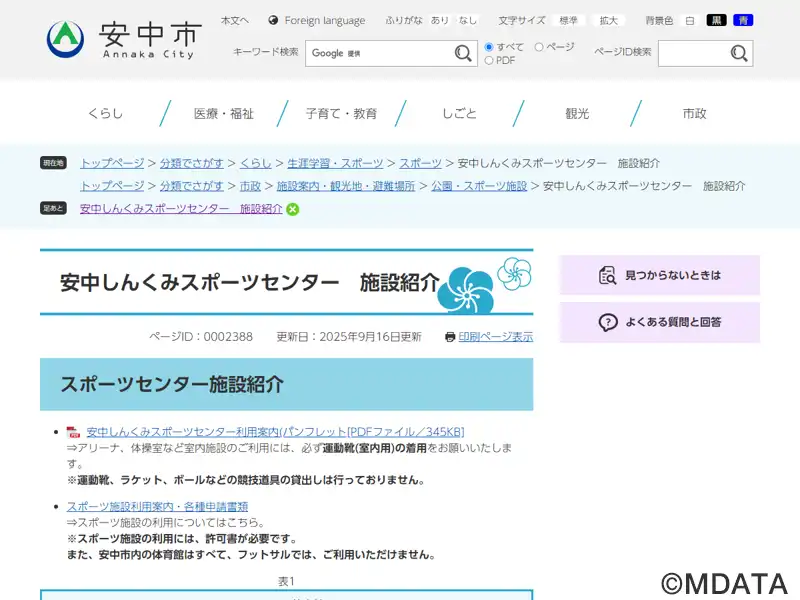The image size is (800, 600).
Task: Click the page ID search magnifier icon
Action: 739,53
